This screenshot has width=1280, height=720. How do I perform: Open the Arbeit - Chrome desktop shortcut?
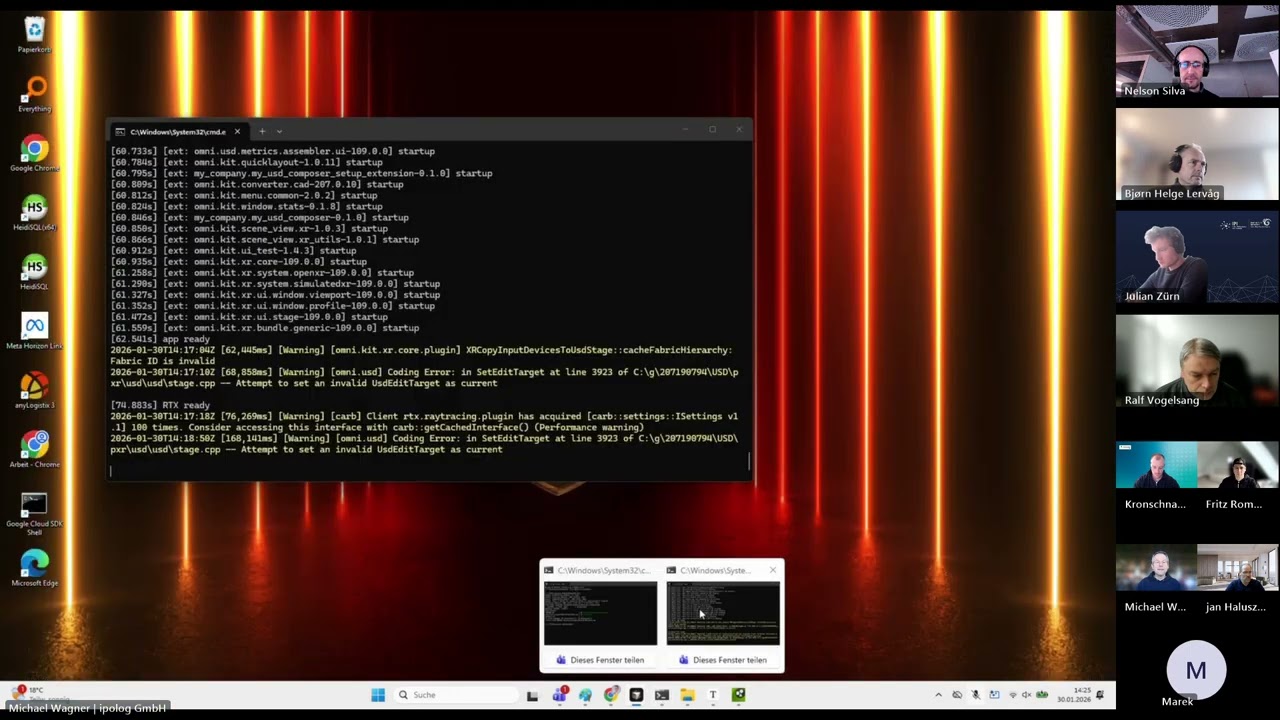click(x=34, y=449)
